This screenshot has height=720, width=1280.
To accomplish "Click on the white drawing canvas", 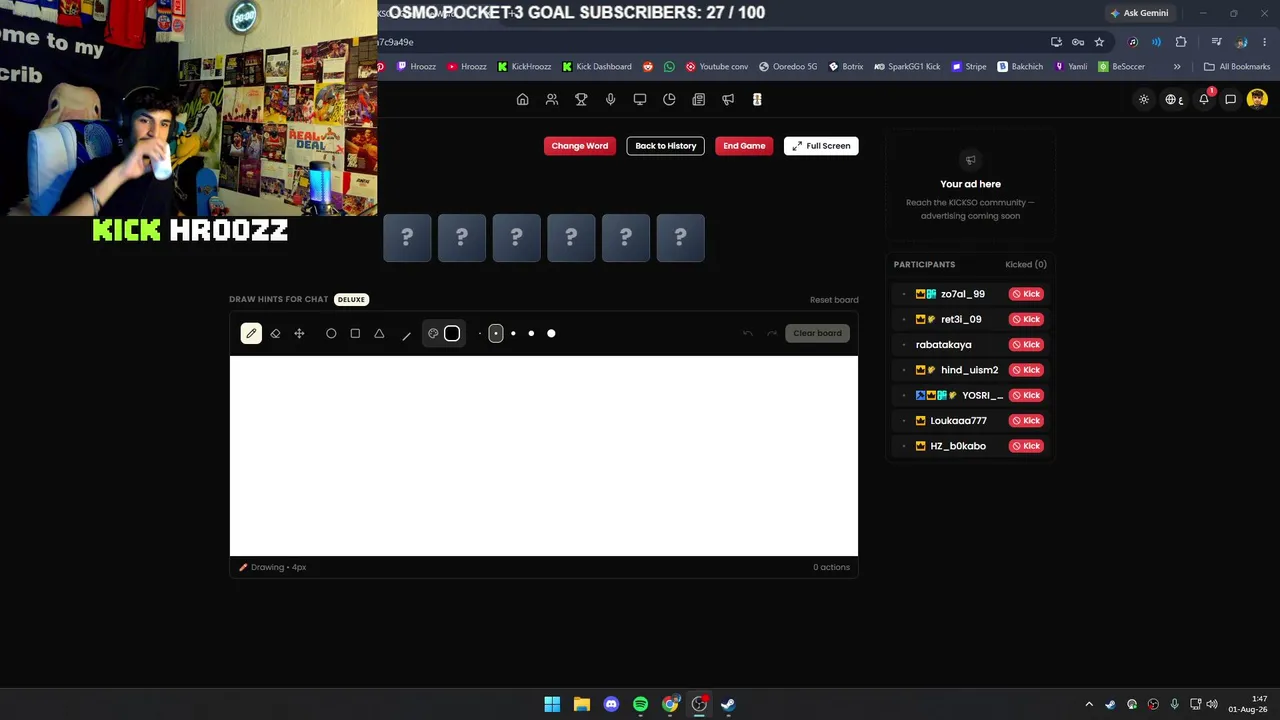I will coord(544,456).
